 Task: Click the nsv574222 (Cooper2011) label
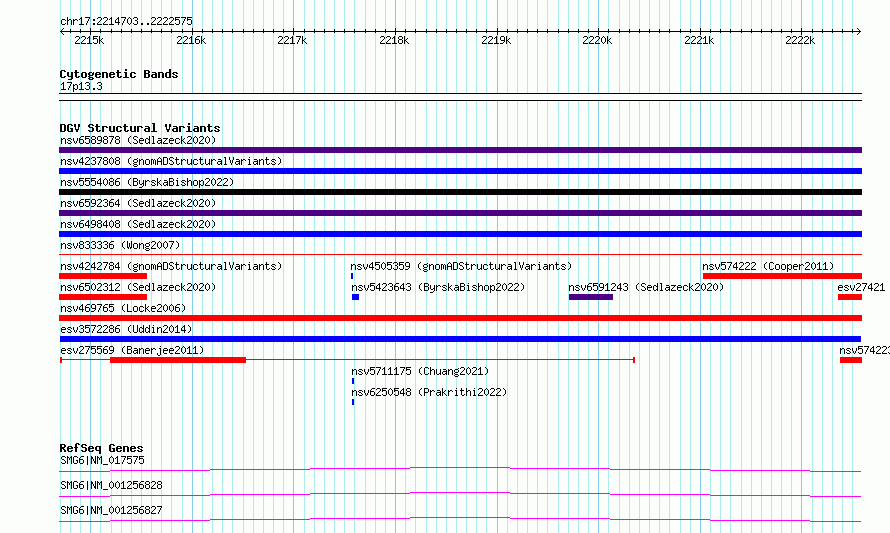coord(768,266)
